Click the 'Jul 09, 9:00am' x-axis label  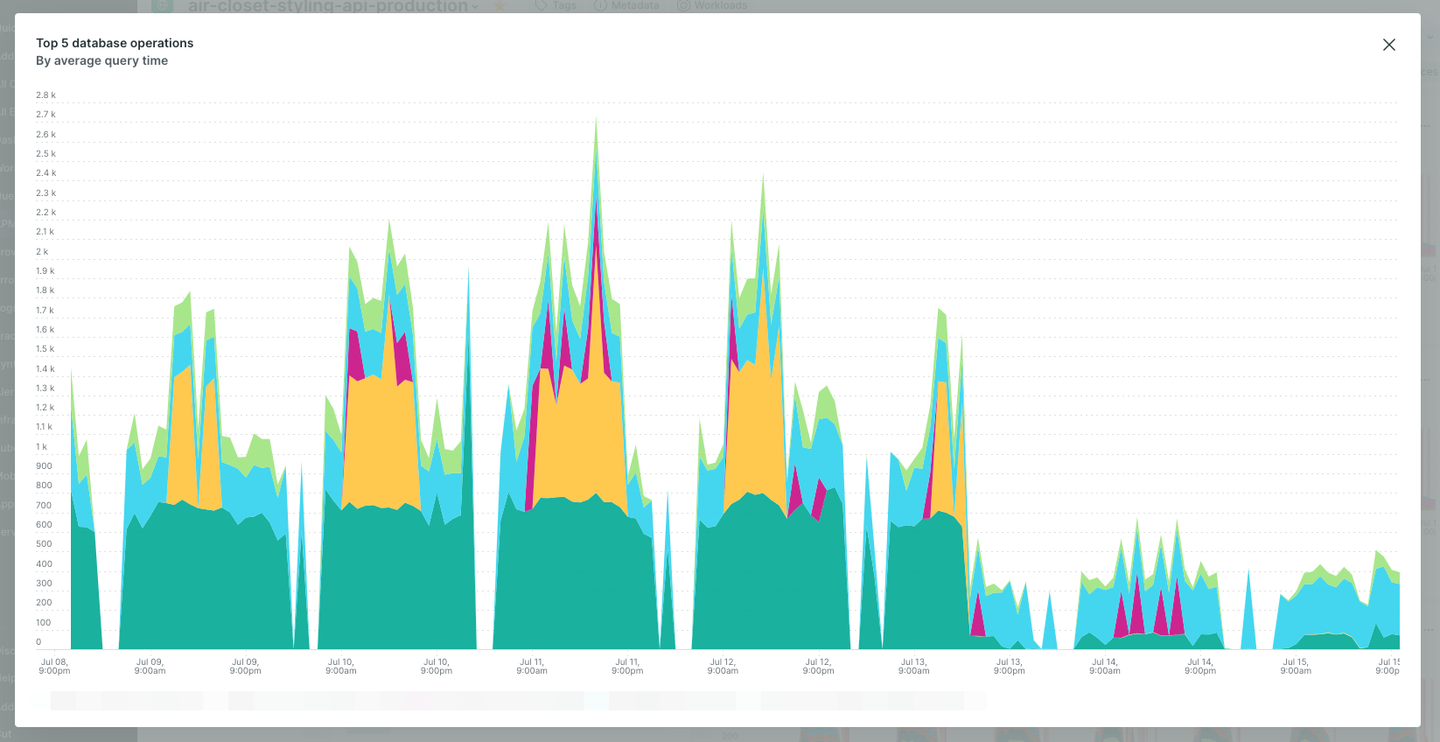150,666
